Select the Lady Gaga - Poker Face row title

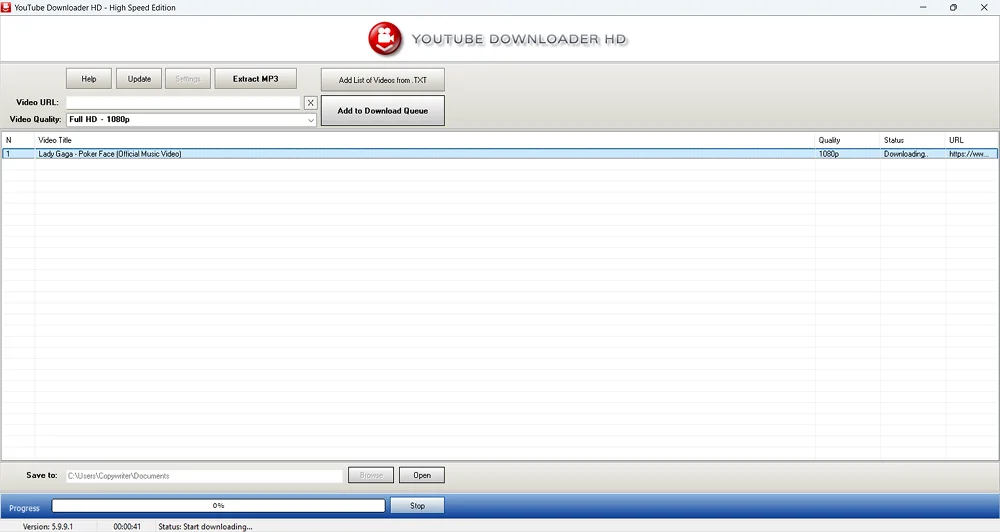[x=110, y=154]
